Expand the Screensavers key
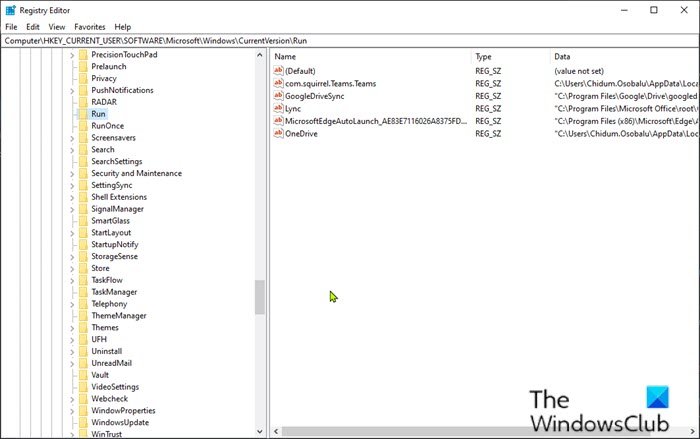The width and height of the screenshot is (700, 439). tap(72, 138)
